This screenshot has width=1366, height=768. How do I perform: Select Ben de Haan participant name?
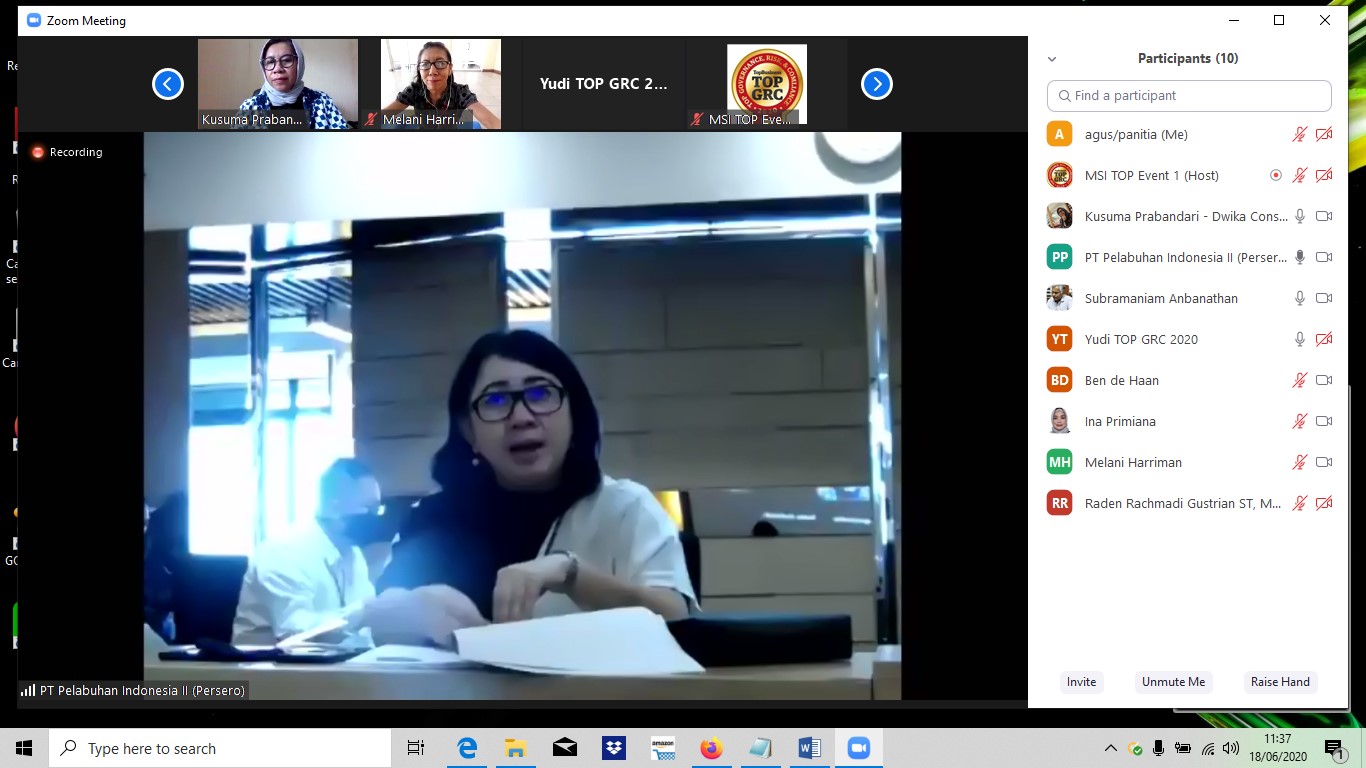point(1122,380)
